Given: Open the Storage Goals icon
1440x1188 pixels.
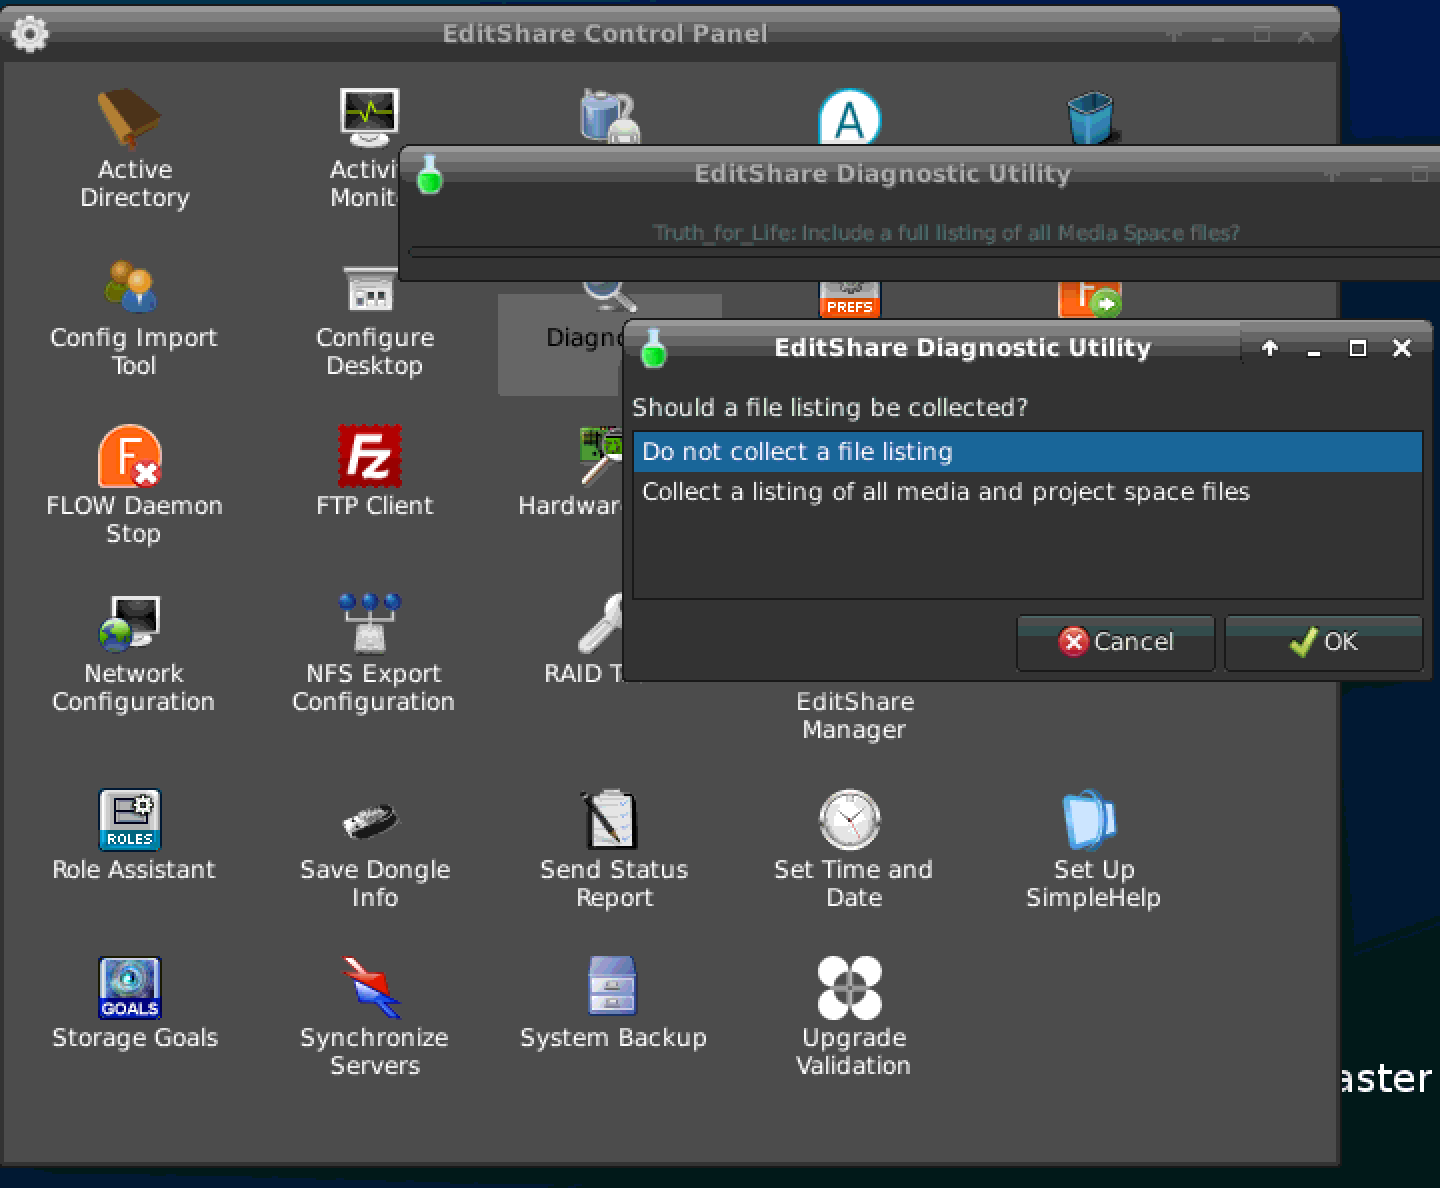Looking at the screenshot, I should (130, 988).
